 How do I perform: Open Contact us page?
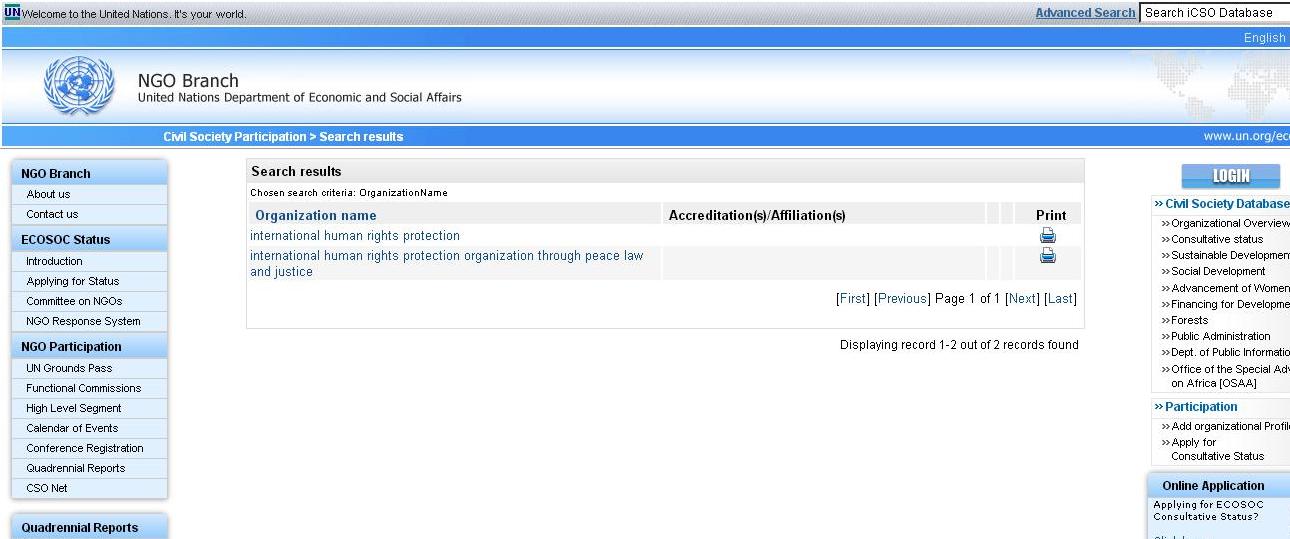click(52, 214)
